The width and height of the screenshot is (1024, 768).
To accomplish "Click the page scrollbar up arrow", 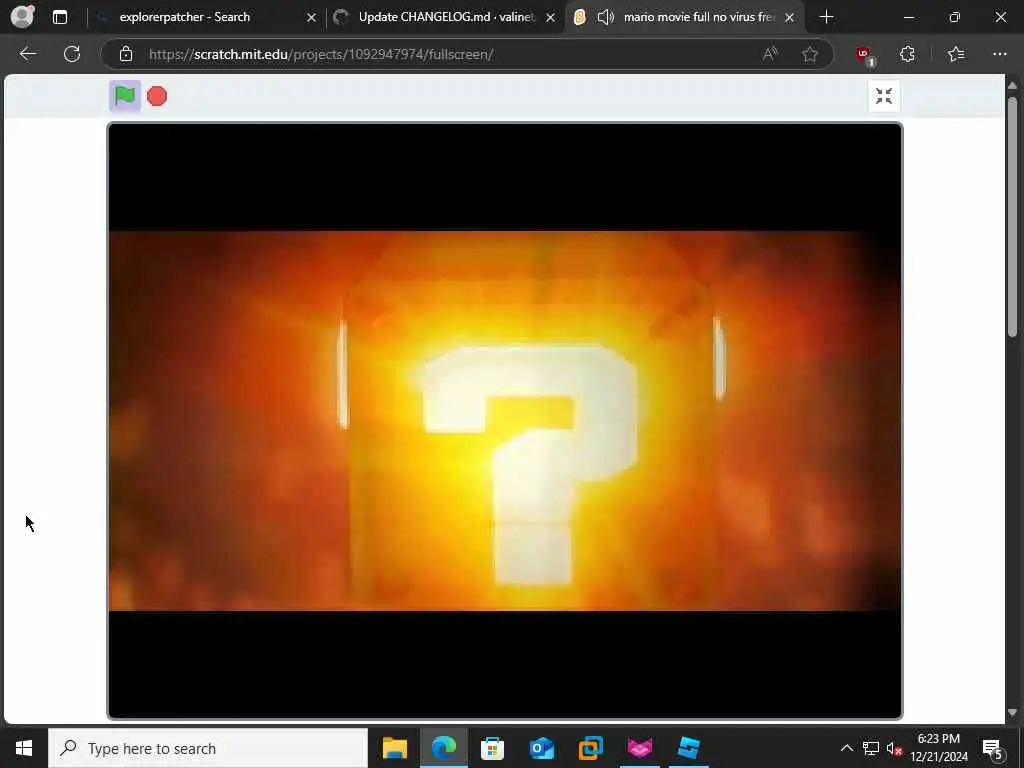I will [x=1012, y=85].
